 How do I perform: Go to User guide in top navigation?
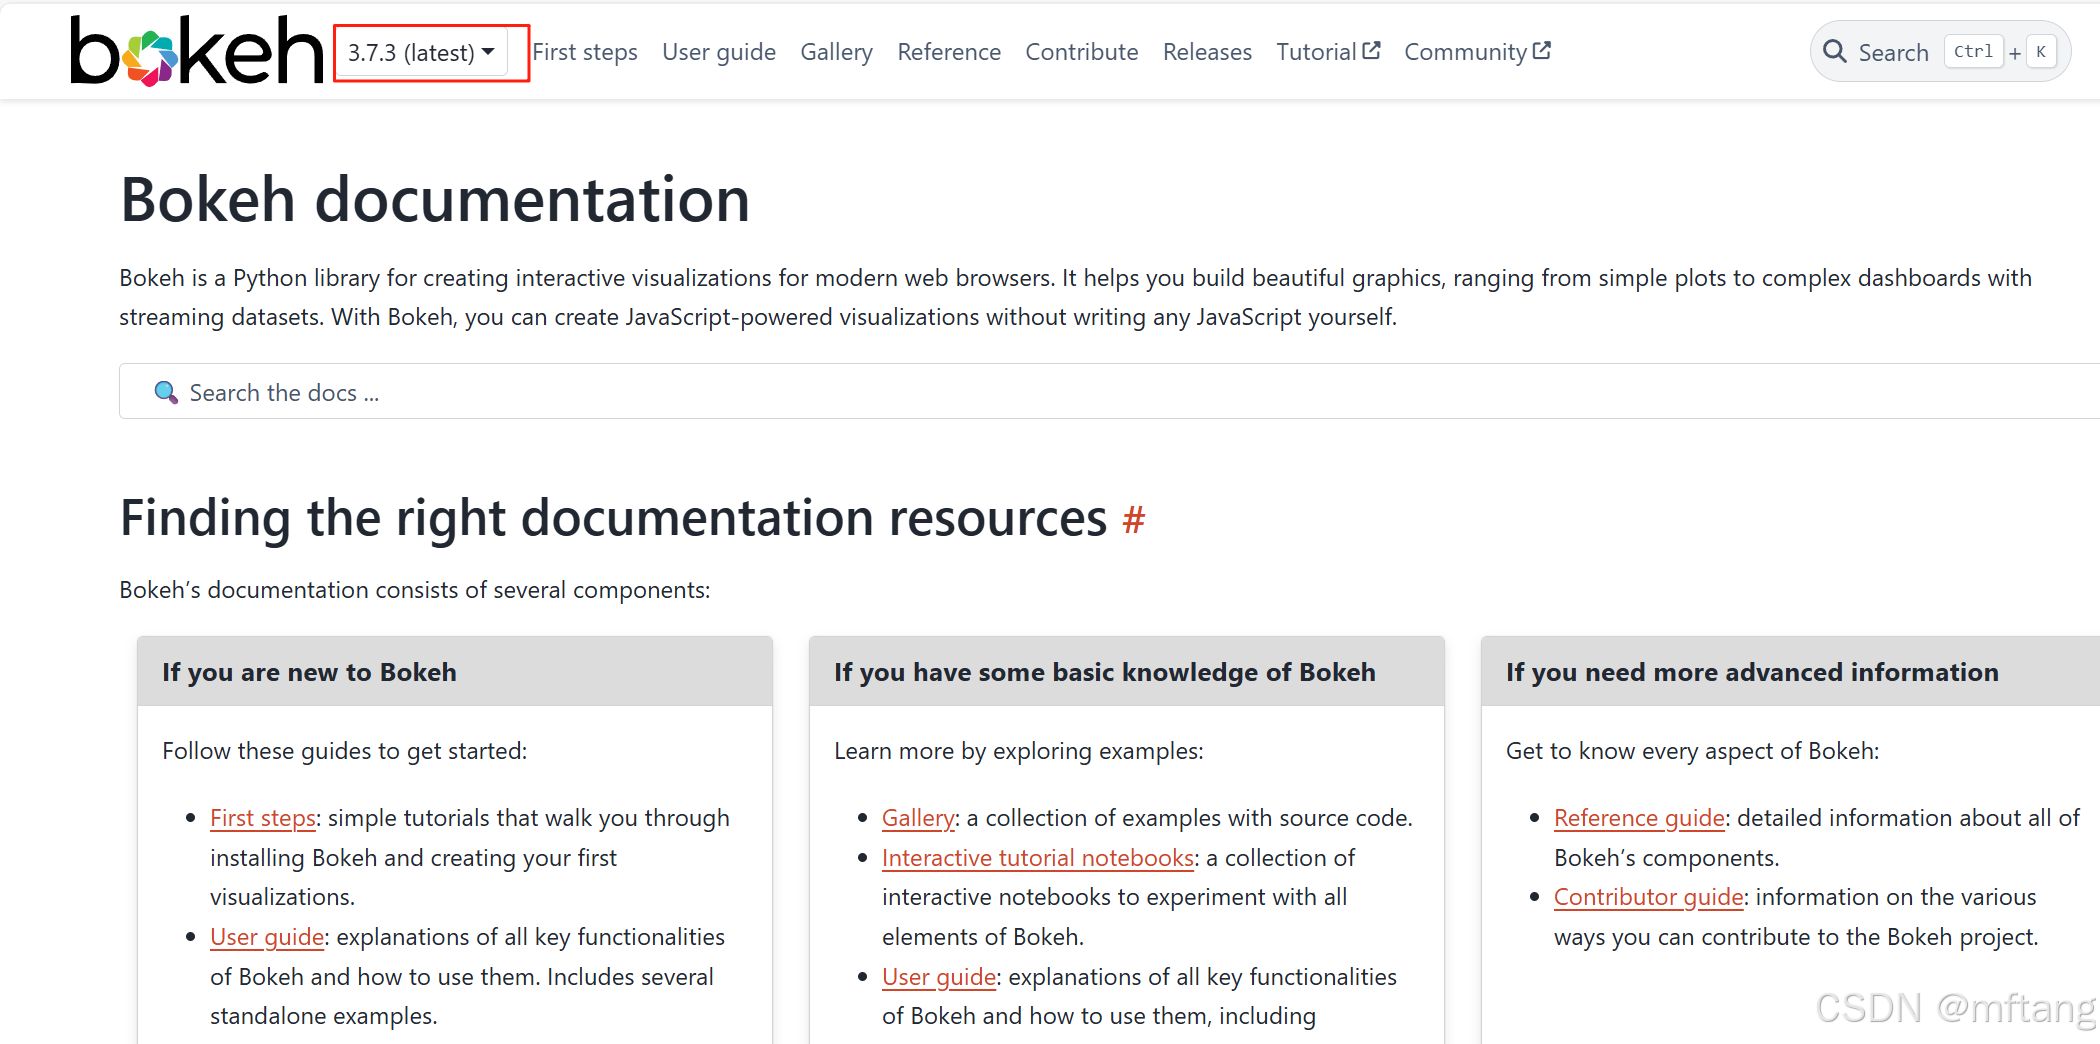point(719,52)
